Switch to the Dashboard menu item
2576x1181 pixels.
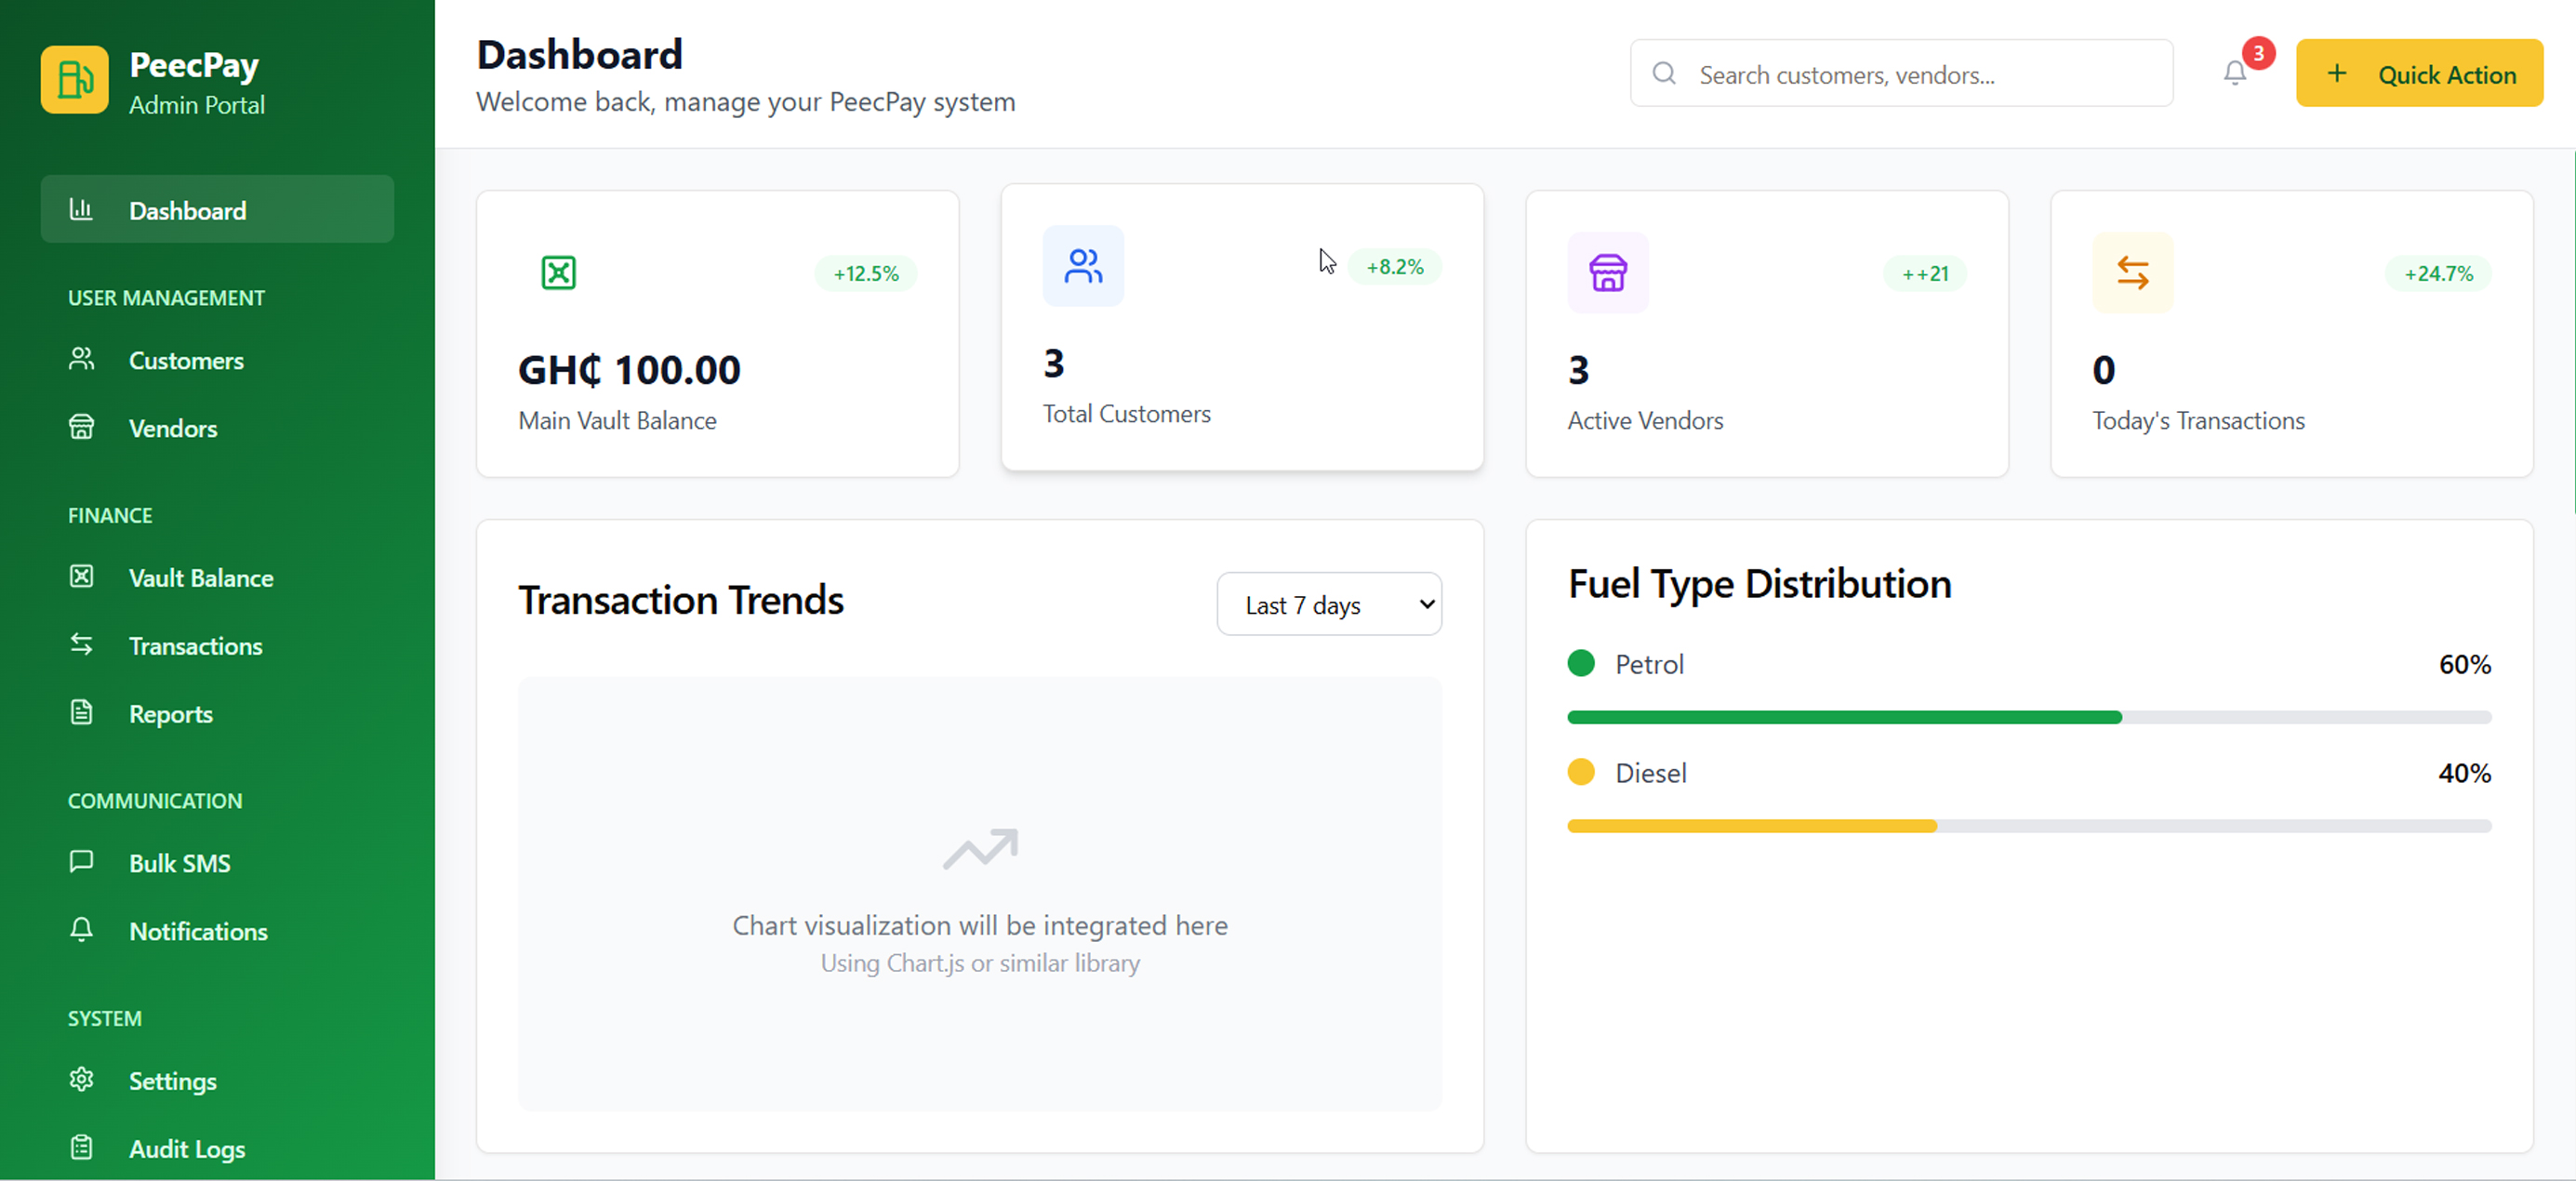187,209
